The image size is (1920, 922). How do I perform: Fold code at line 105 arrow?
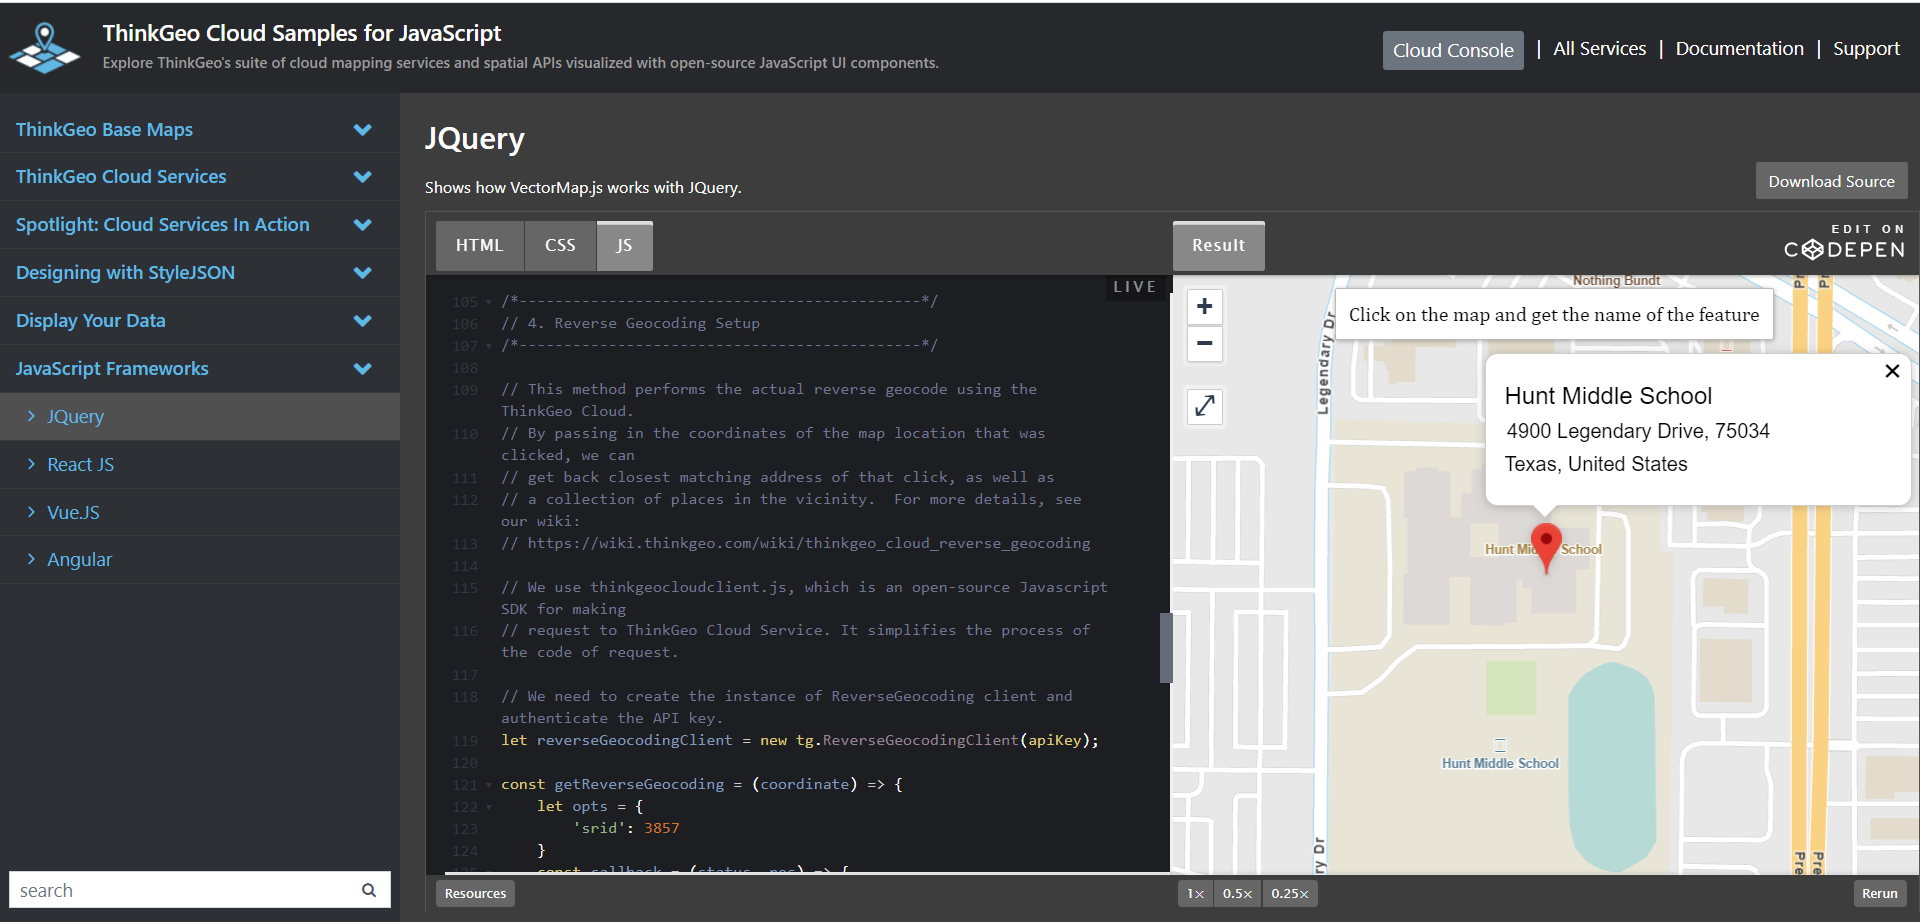(x=488, y=302)
